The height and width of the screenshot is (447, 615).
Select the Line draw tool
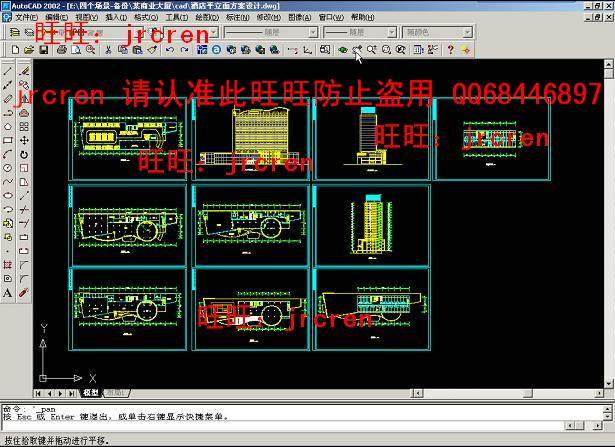pyautogui.click(x=7, y=71)
